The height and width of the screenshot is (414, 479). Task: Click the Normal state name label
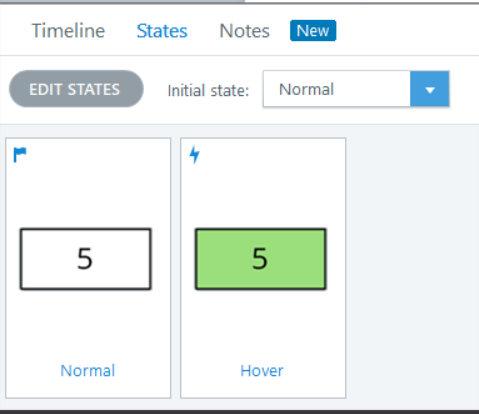[88, 371]
